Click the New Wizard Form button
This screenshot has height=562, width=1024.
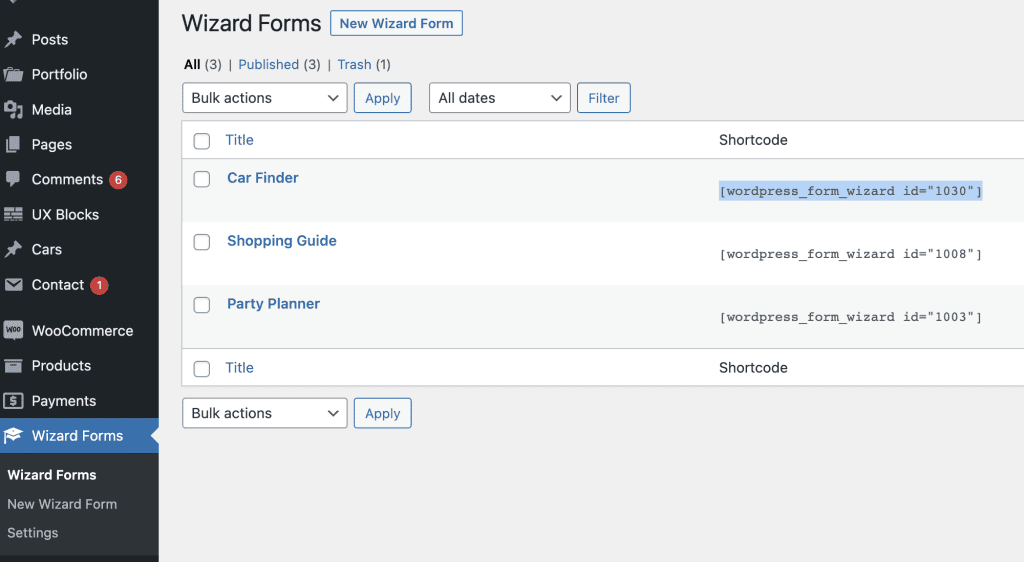tap(396, 23)
